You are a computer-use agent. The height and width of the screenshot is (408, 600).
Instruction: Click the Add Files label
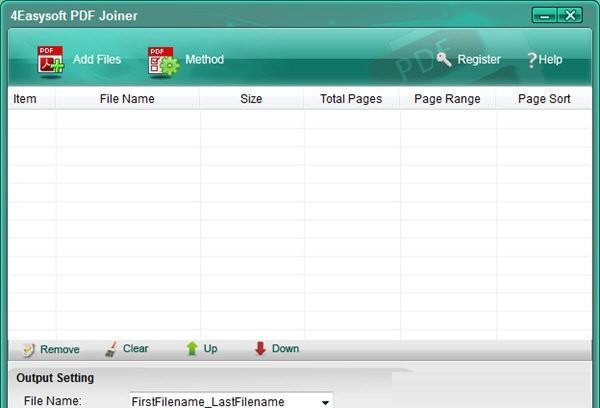[x=97, y=59]
